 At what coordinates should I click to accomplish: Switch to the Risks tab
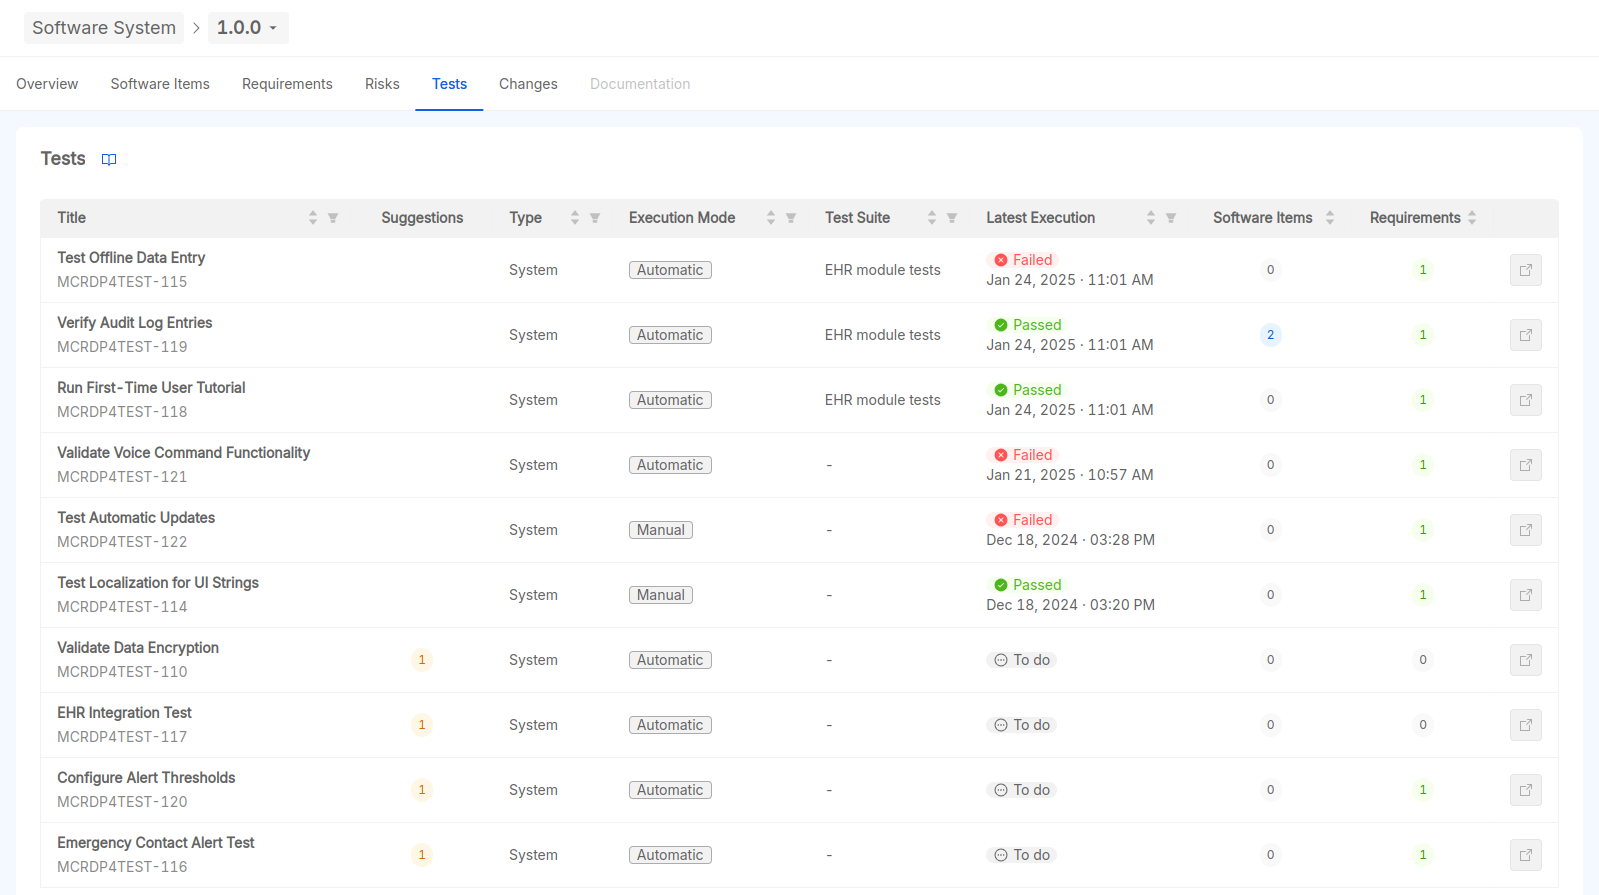(382, 84)
